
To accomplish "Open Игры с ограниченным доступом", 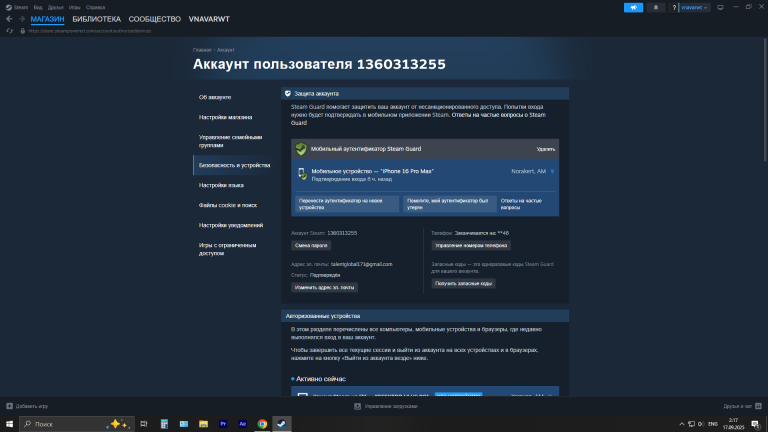I will (x=227, y=249).
